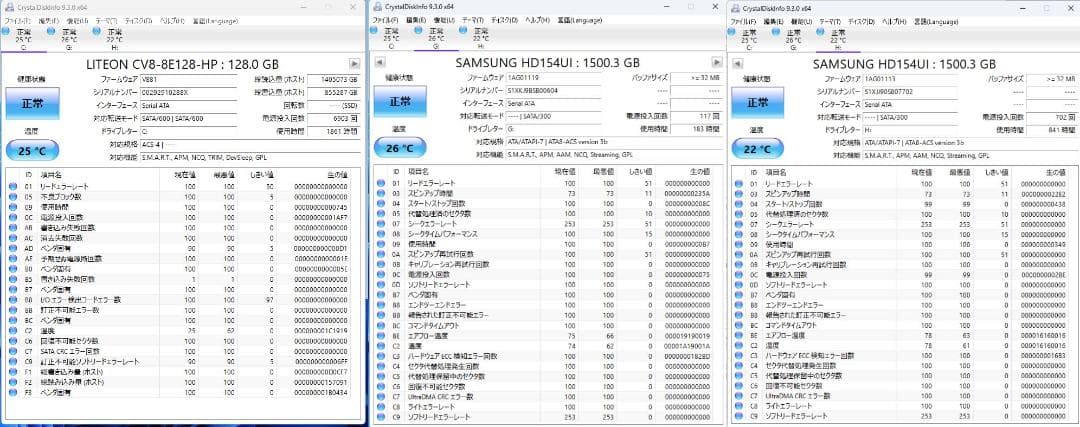The width and height of the screenshot is (1080, 427).
Task: Click firmware field V881 in LITEON window
Action: pyautogui.click(x=188, y=80)
